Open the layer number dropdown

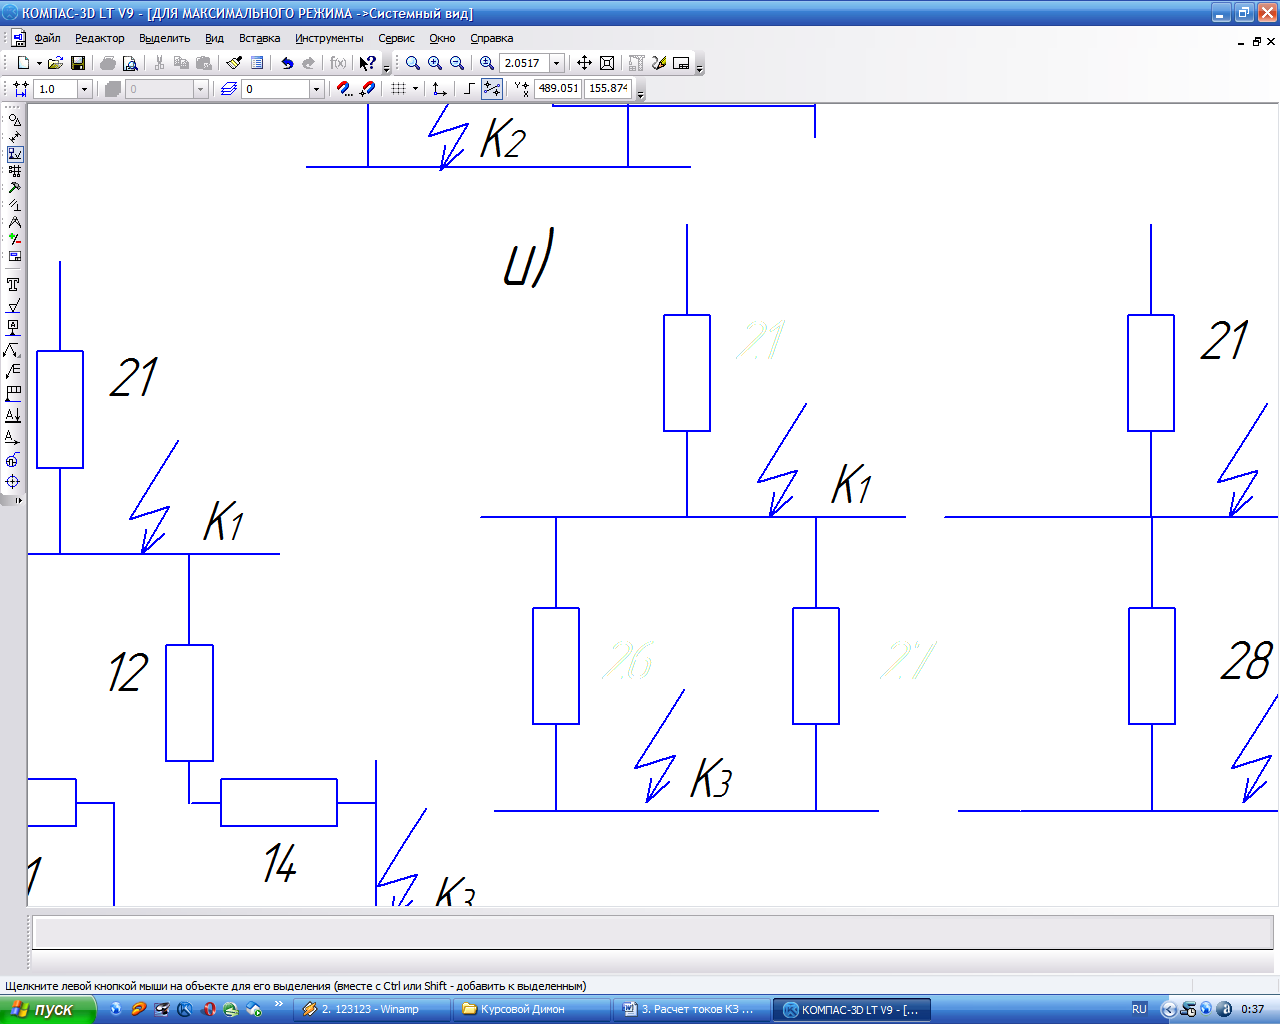(316, 89)
